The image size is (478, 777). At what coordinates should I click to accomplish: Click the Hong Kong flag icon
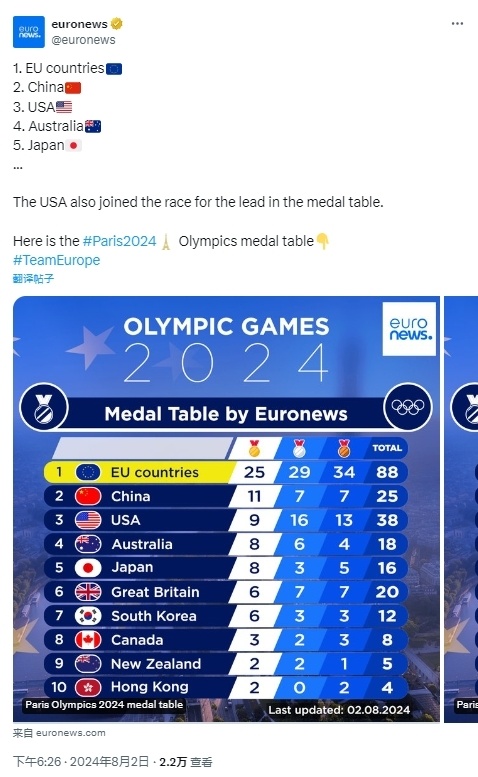coord(88,687)
